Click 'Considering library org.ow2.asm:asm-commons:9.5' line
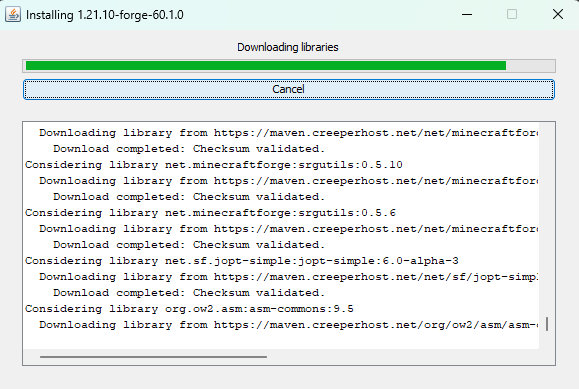The height and width of the screenshot is (389, 579). coord(189,309)
